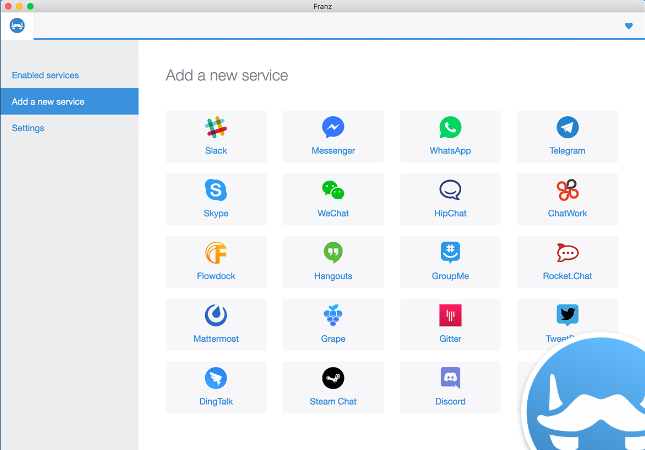Viewport: 645px width, 450px height.
Task: Add the Hangouts service
Action: pos(333,262)
